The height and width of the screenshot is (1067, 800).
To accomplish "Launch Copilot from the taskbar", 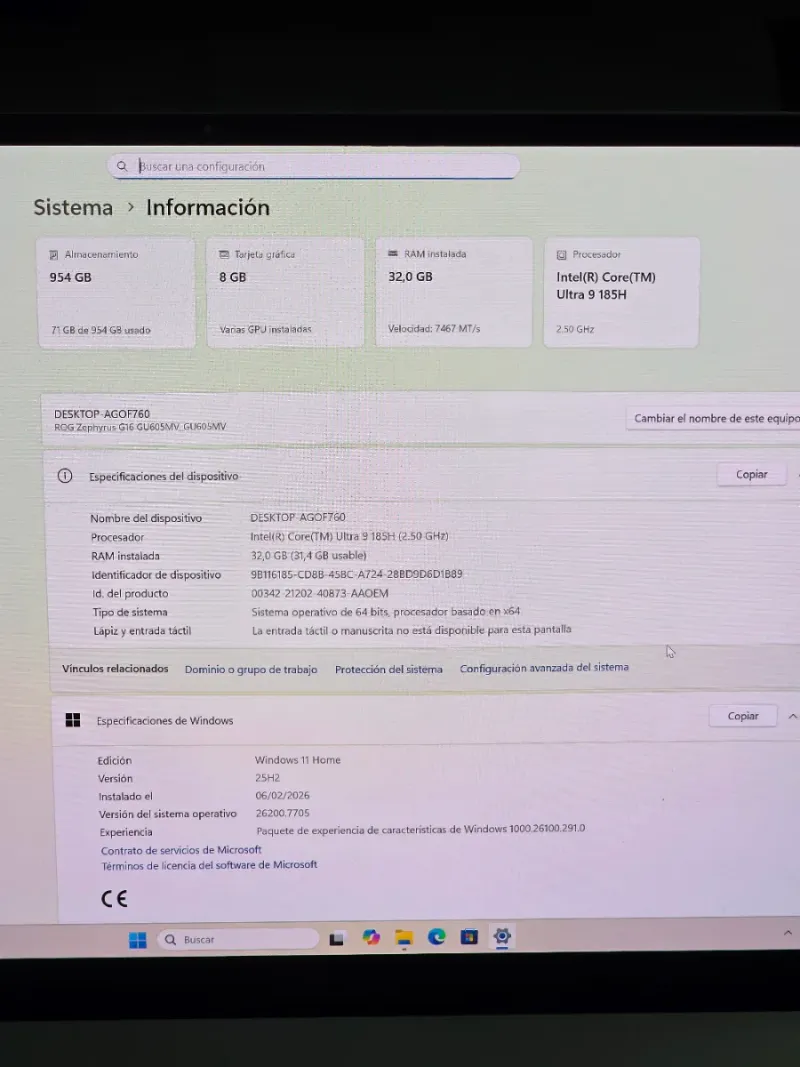I will 371,938.
